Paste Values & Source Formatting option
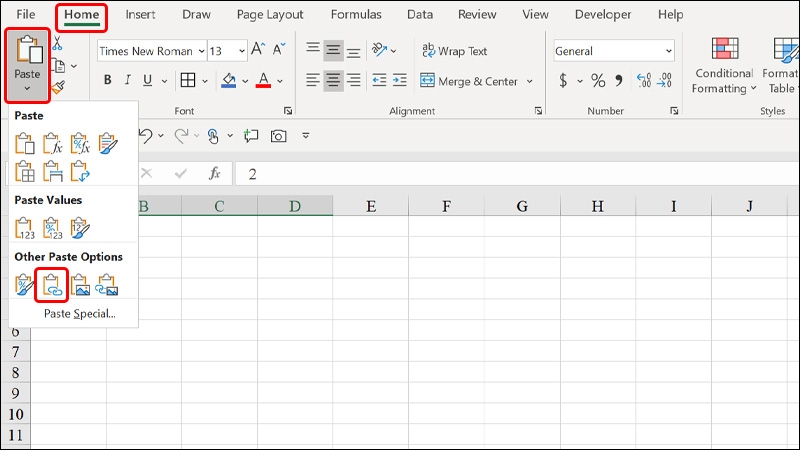Image resolution: width=800 pixels, height=450 pixels. (80, 229)
